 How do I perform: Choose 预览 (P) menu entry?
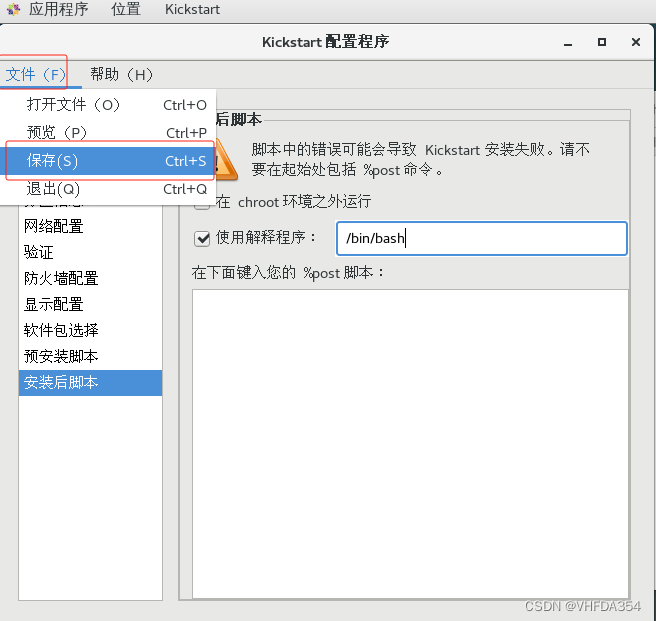coord(108,133)
